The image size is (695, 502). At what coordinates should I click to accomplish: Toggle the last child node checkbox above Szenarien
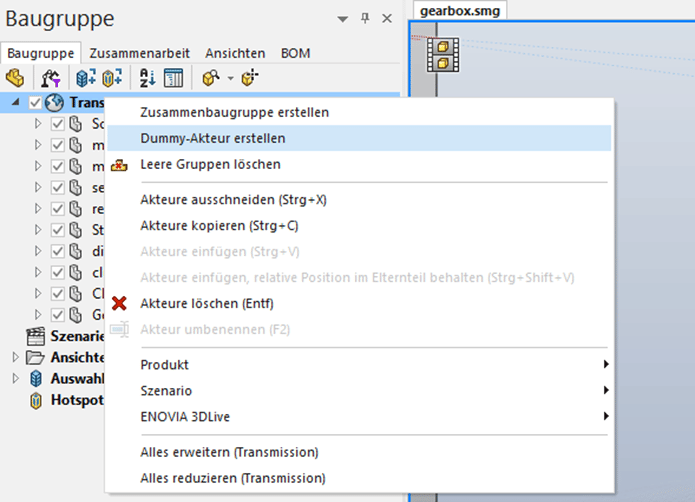[58, 314]
